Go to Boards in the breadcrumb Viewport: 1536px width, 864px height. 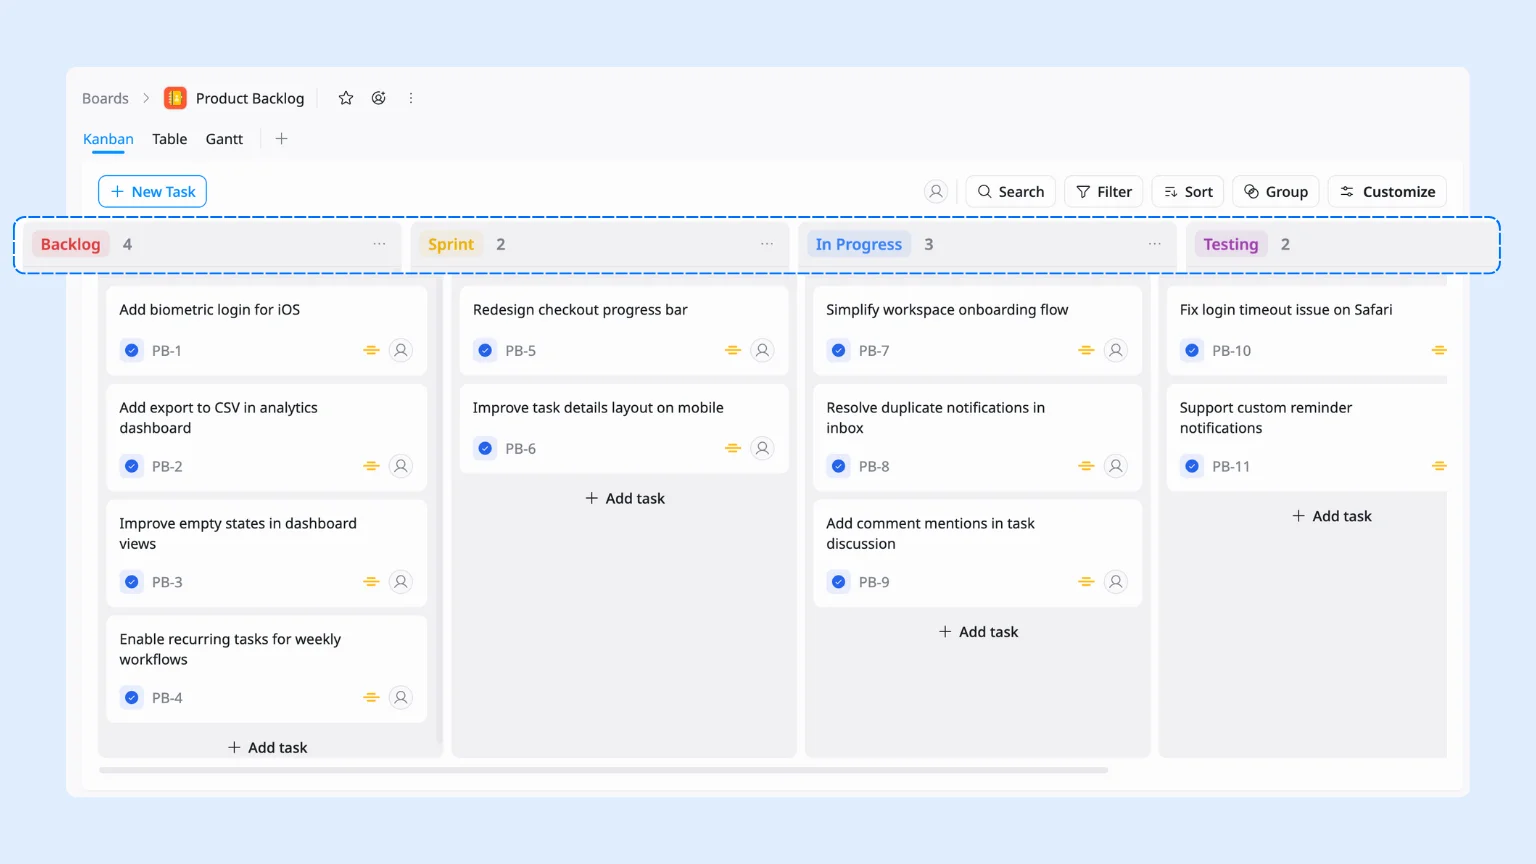(x=105, y=98)
